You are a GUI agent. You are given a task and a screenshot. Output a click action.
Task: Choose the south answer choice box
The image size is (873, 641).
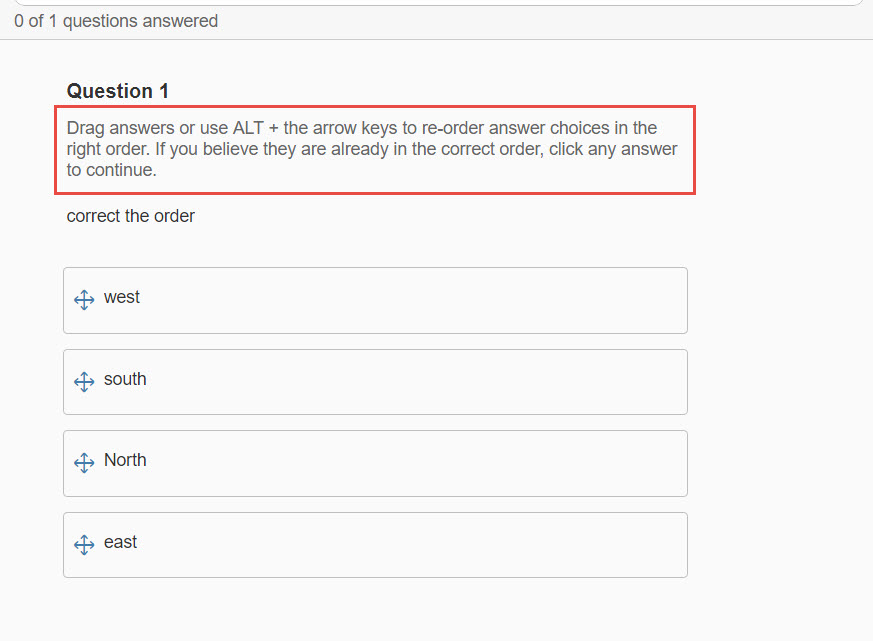375,382
